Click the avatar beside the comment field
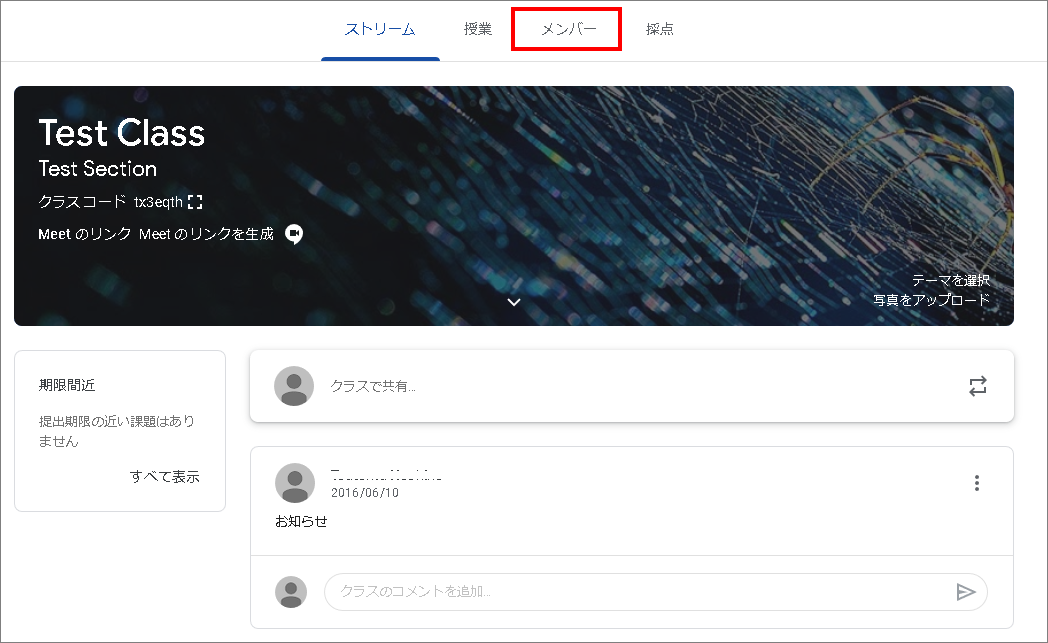 tap(291, 592)
